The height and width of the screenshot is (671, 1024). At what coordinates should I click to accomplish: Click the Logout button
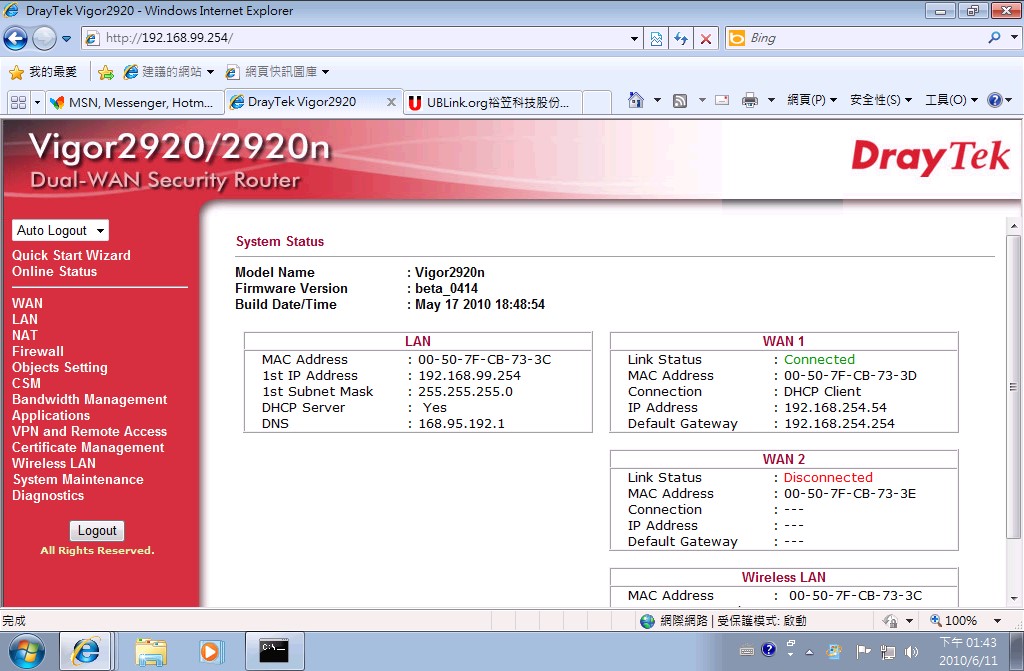coord(97,531)
